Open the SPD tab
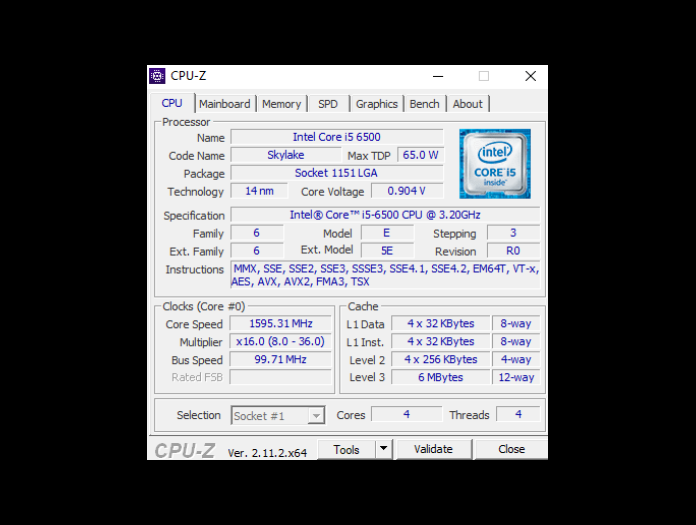The width and height of the screenshot is (696, 525). click(328, 104)
